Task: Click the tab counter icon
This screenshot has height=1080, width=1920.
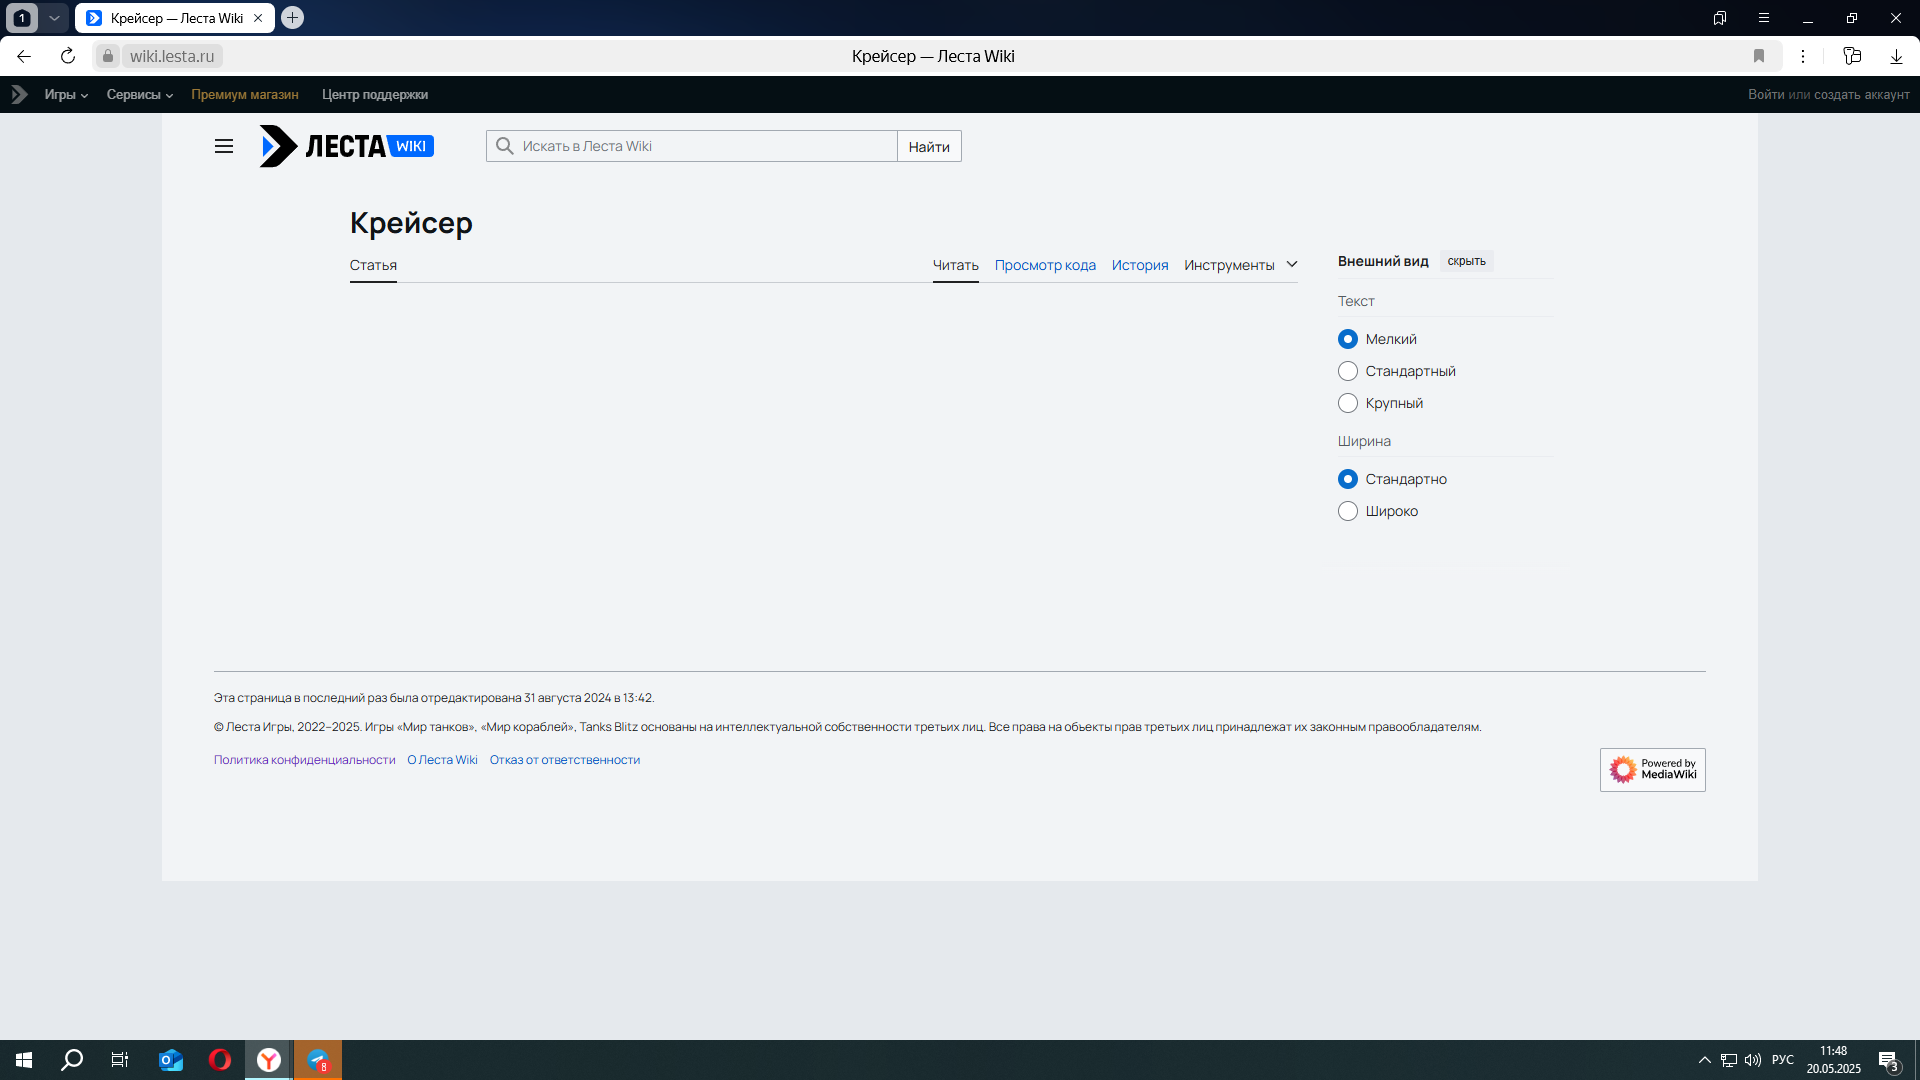Action: tap(22, 18)
